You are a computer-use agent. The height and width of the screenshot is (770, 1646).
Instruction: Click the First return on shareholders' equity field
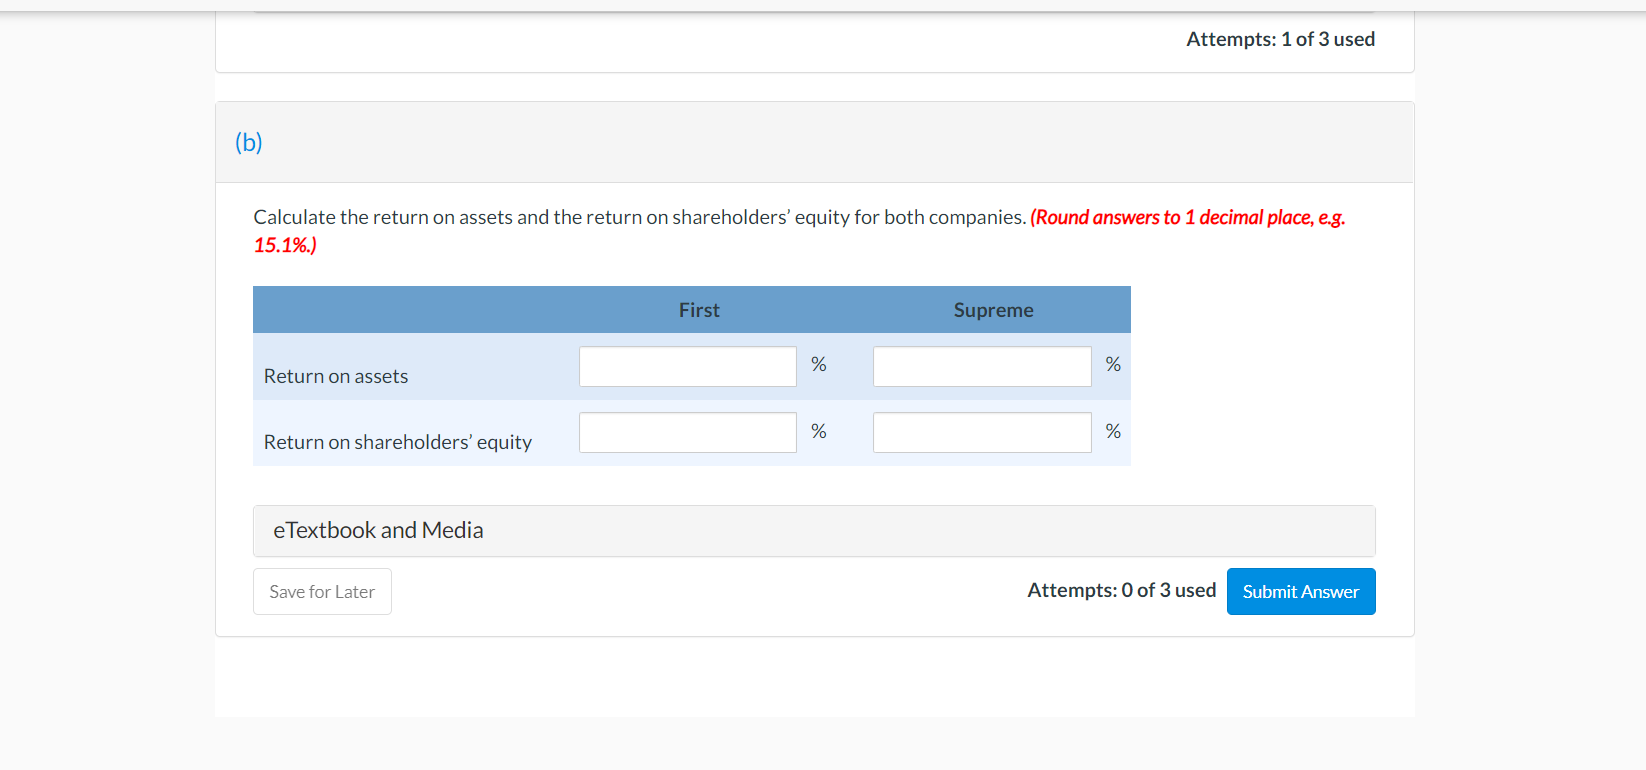687,432
